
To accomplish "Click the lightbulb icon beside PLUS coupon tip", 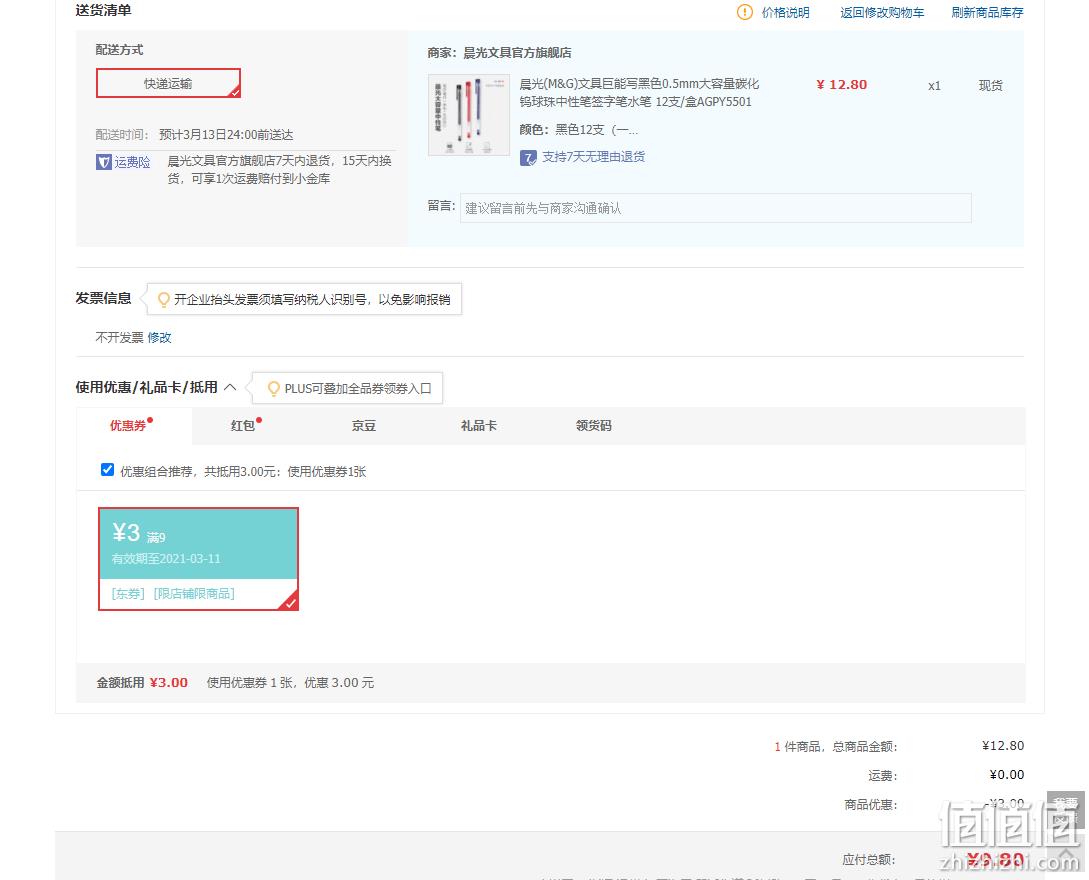I will [274, 388].
